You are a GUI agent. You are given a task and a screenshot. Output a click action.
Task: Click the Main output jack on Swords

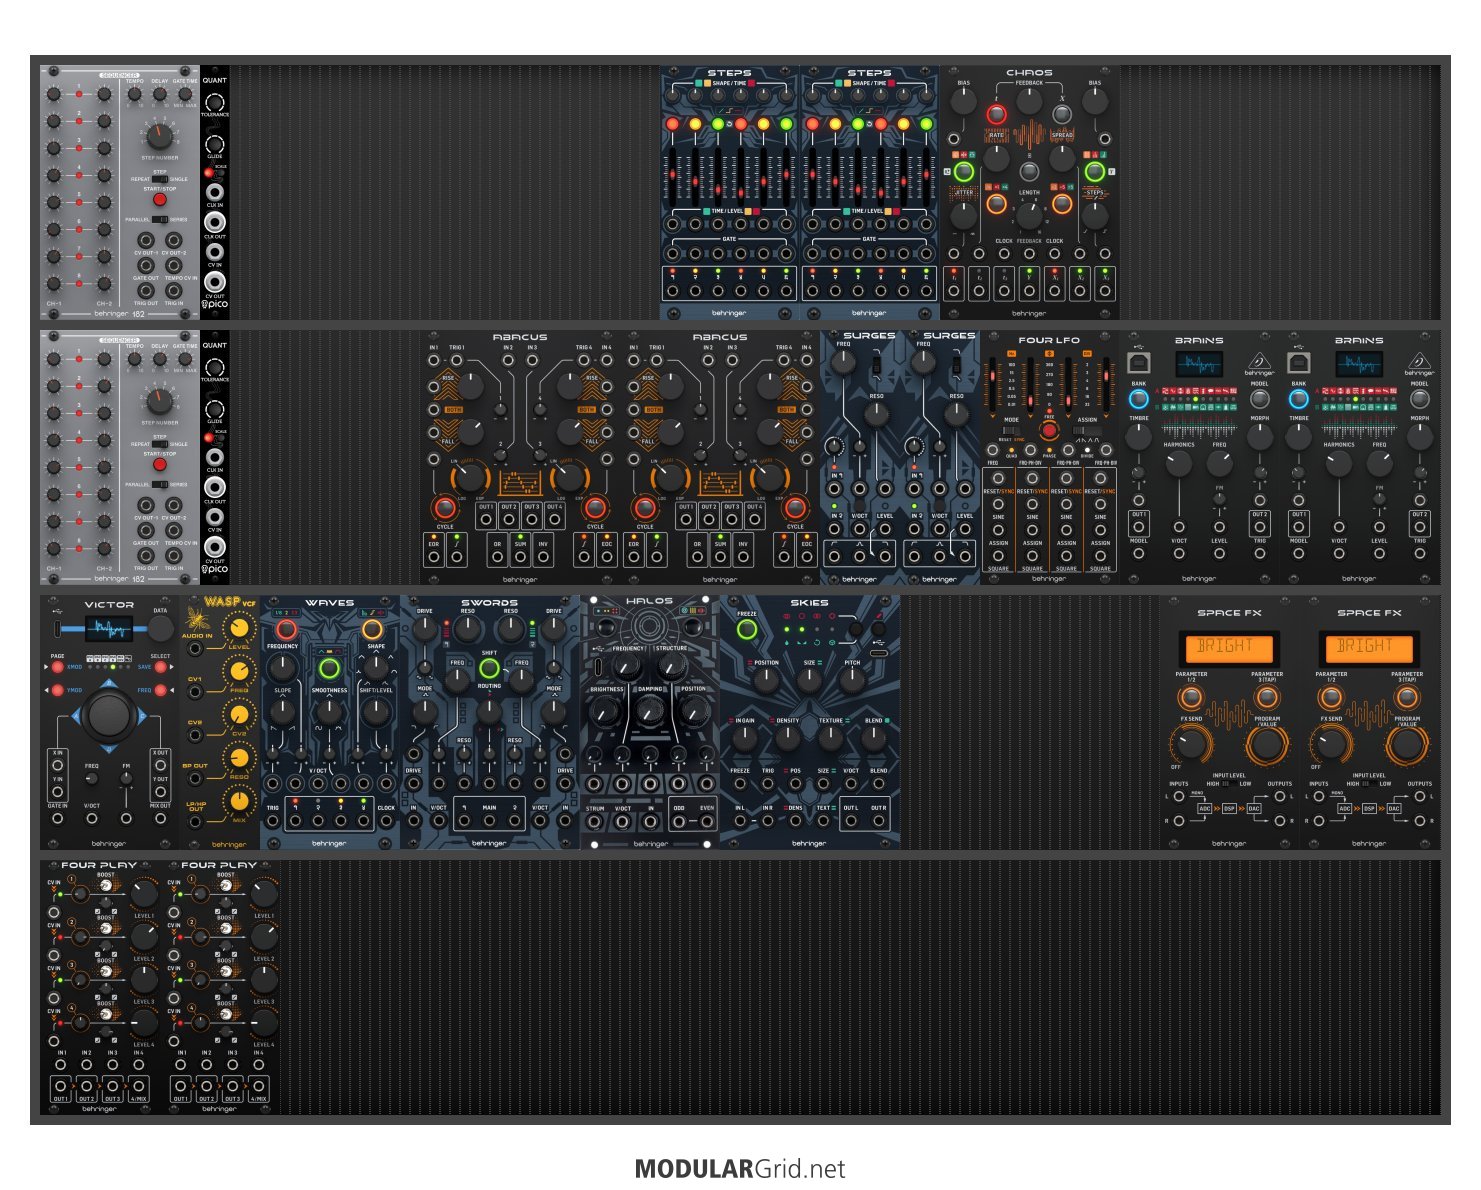(489, 821)
